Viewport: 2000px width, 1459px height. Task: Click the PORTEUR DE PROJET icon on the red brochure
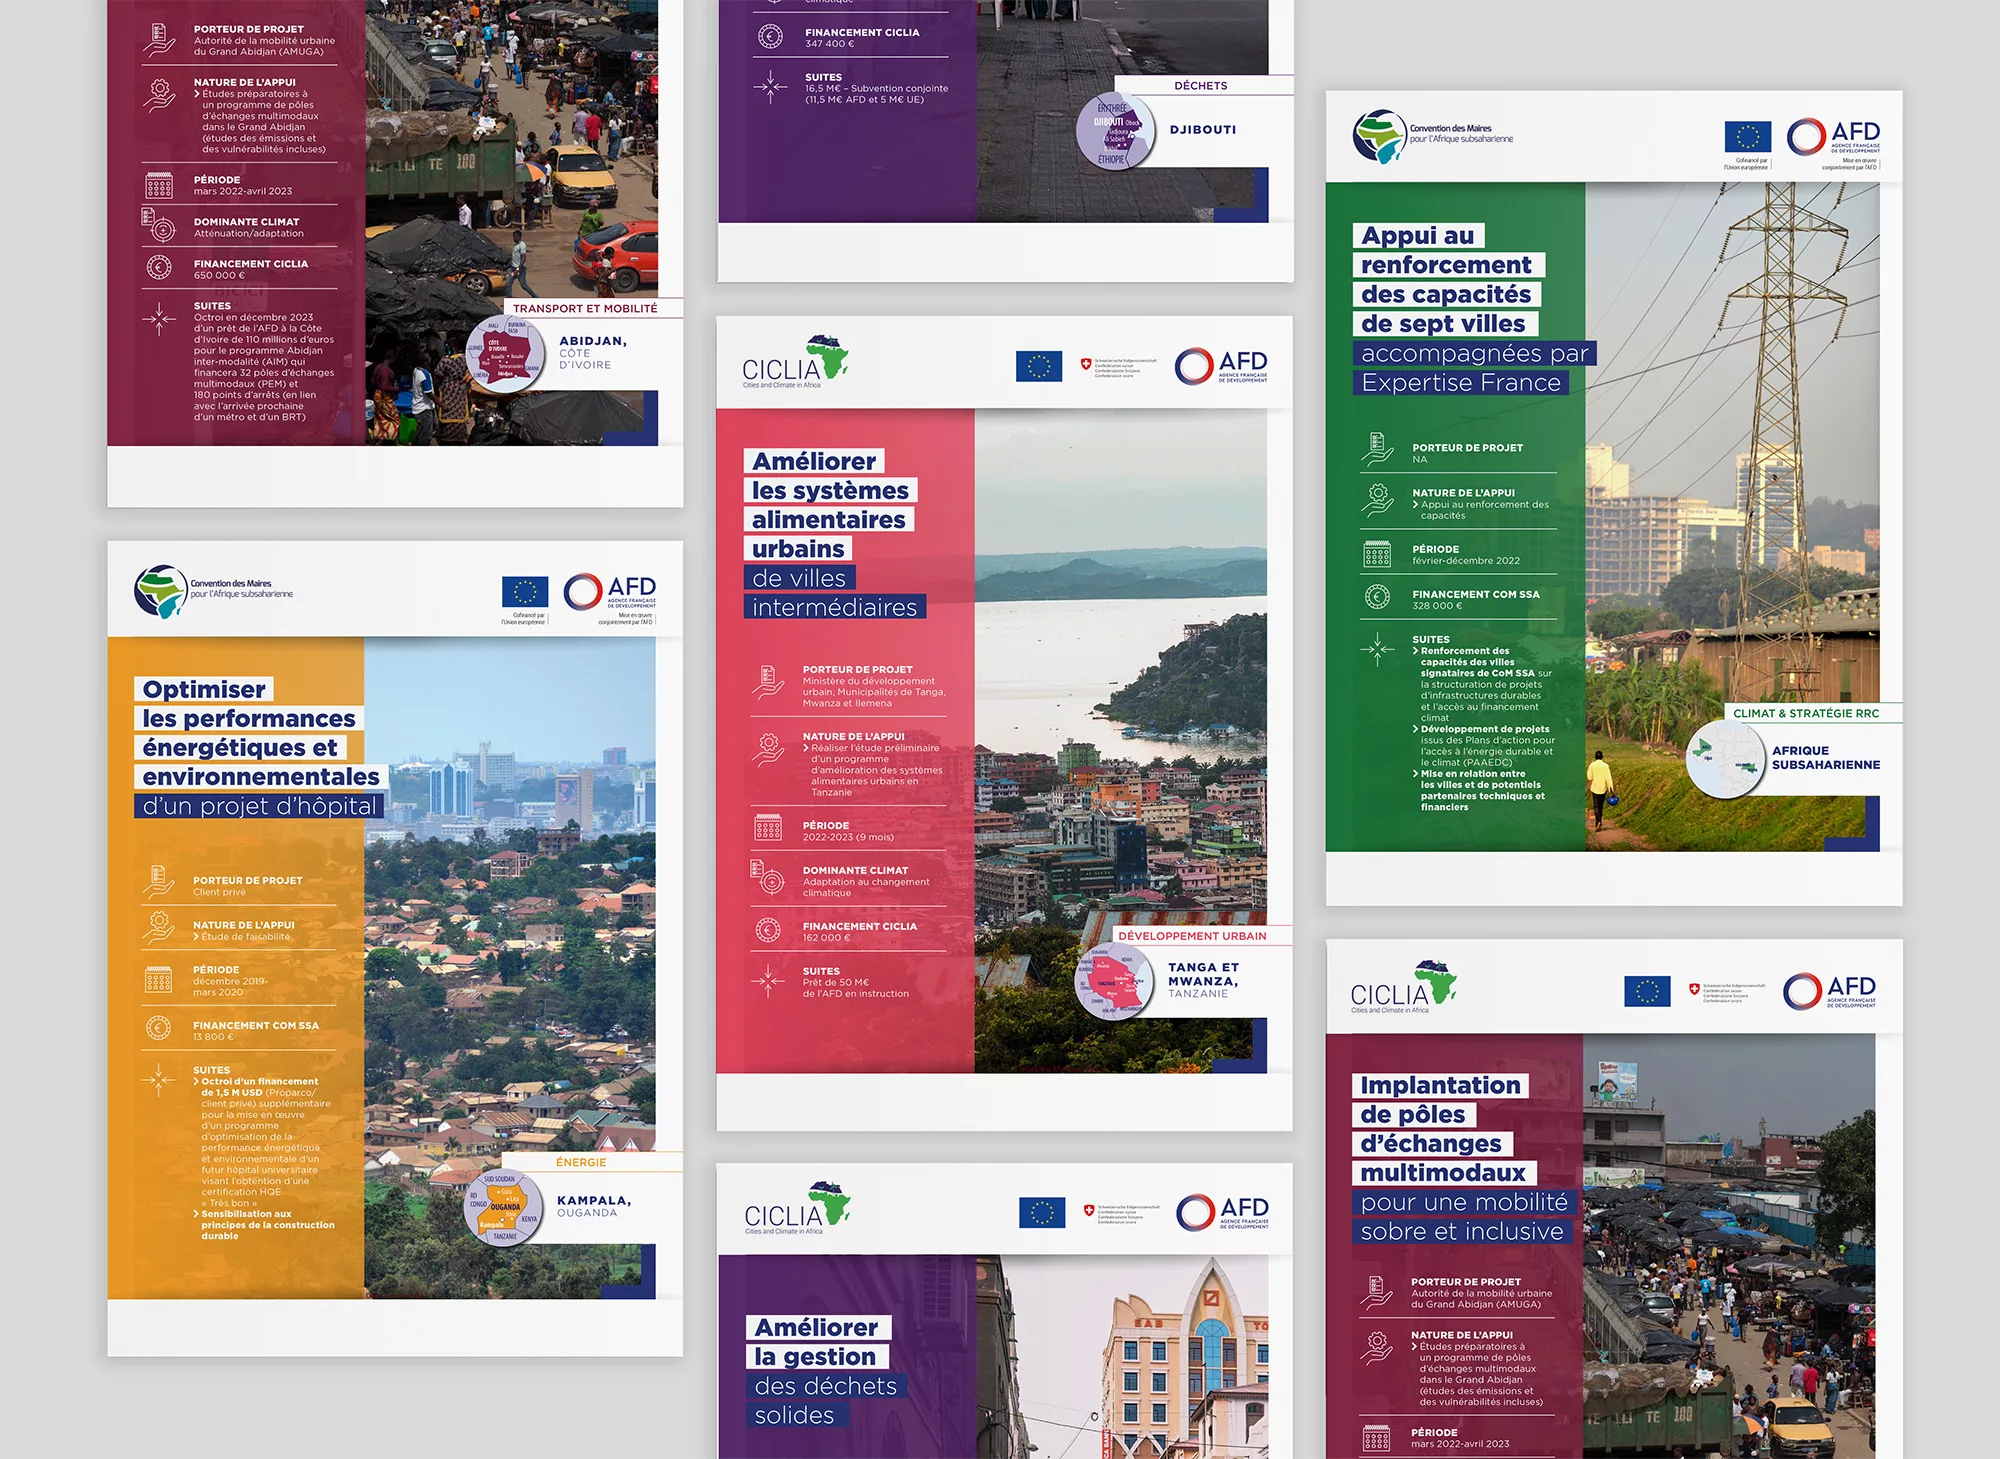[768, 681]
